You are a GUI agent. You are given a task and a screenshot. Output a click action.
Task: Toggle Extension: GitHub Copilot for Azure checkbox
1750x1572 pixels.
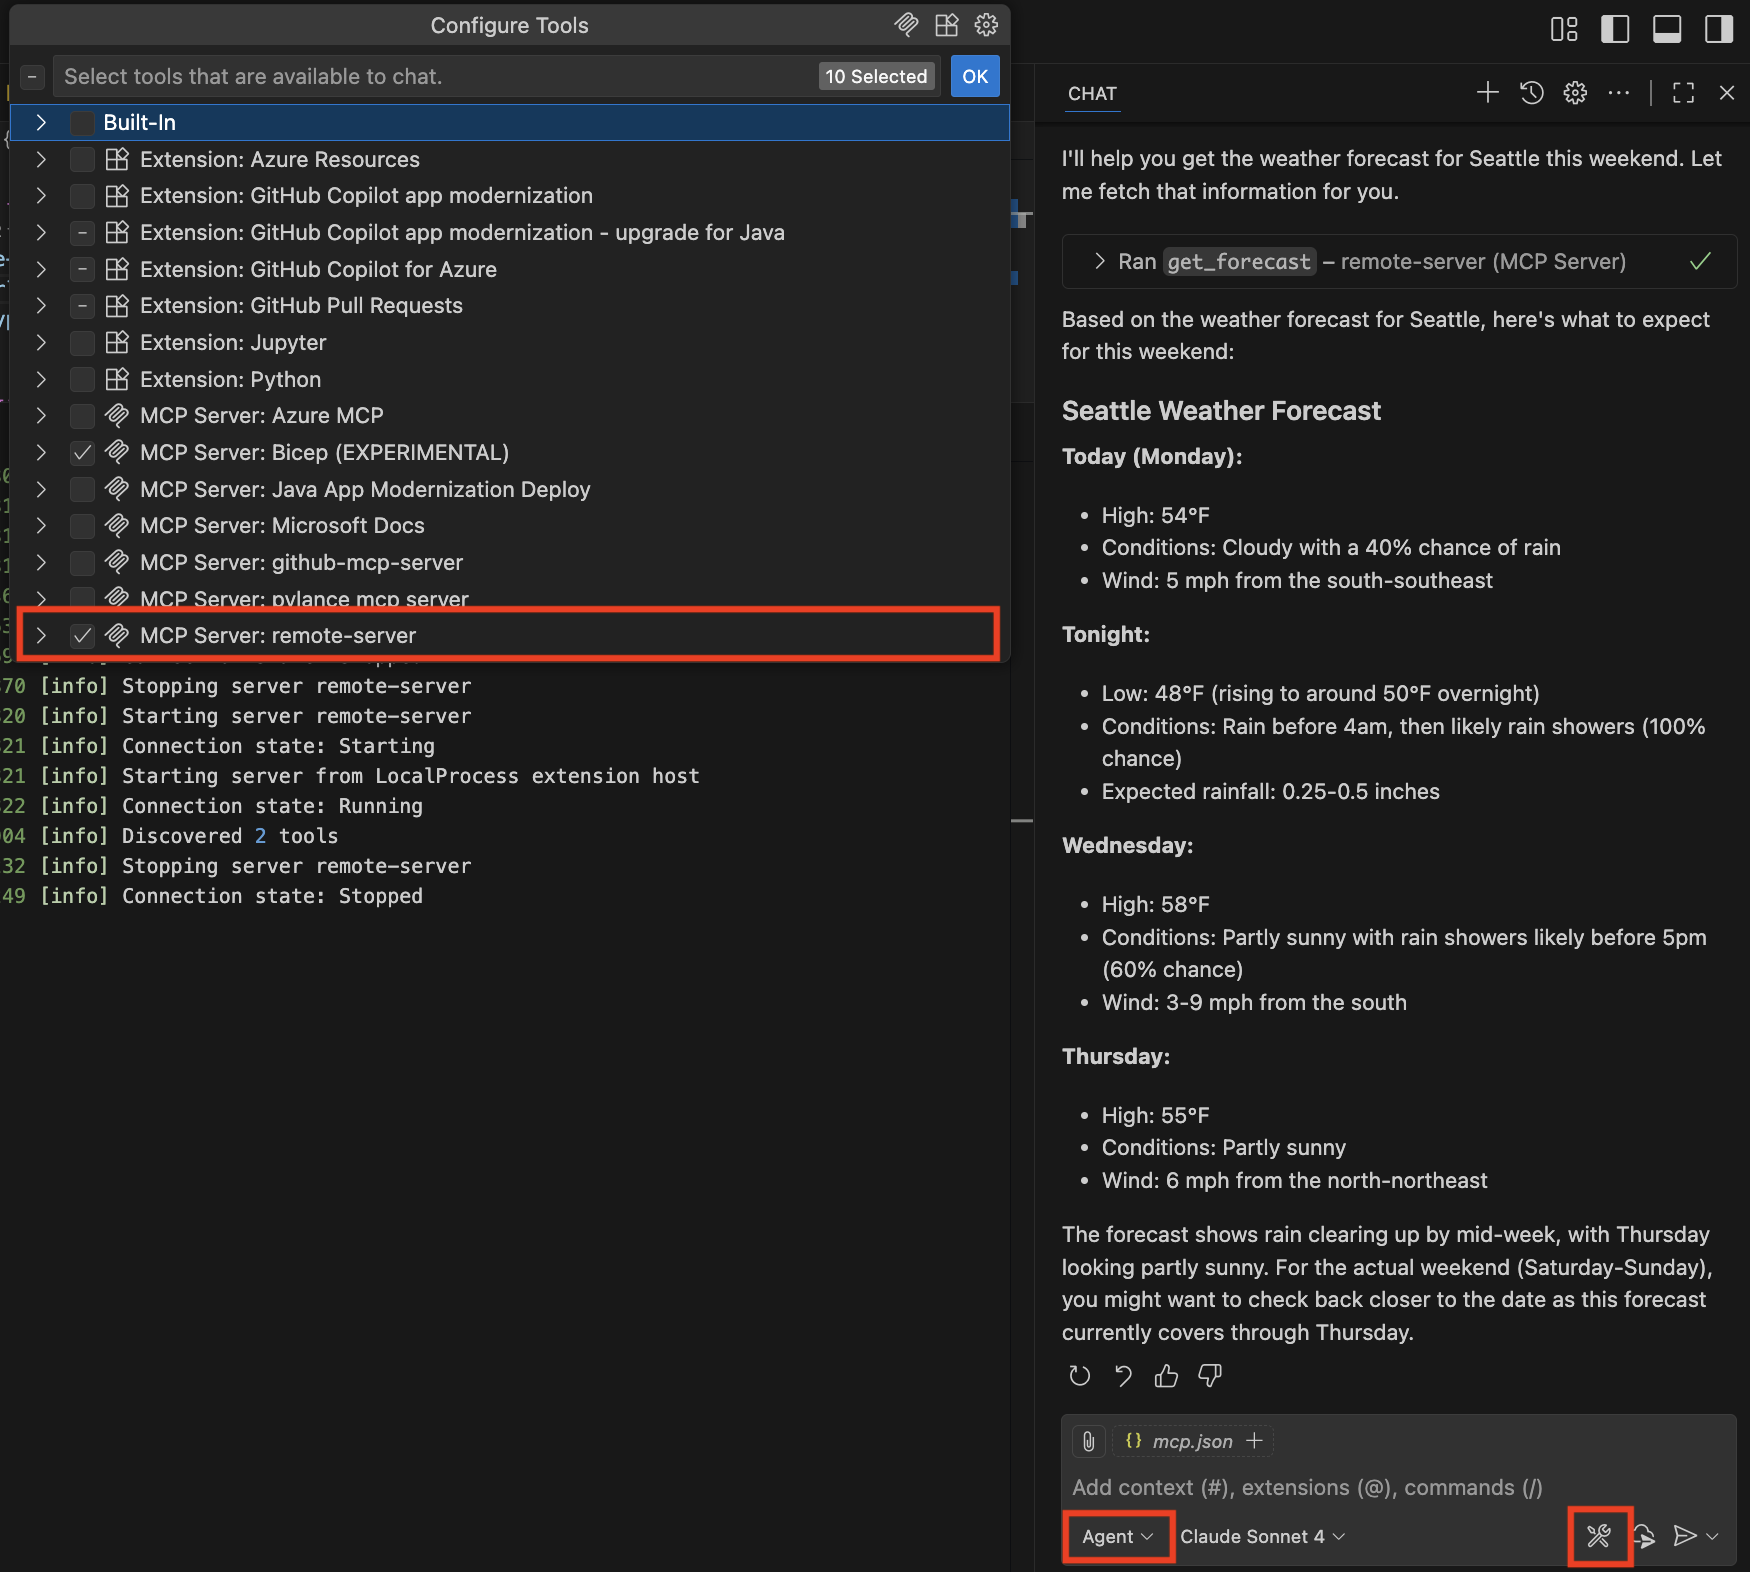pos(82,269)
